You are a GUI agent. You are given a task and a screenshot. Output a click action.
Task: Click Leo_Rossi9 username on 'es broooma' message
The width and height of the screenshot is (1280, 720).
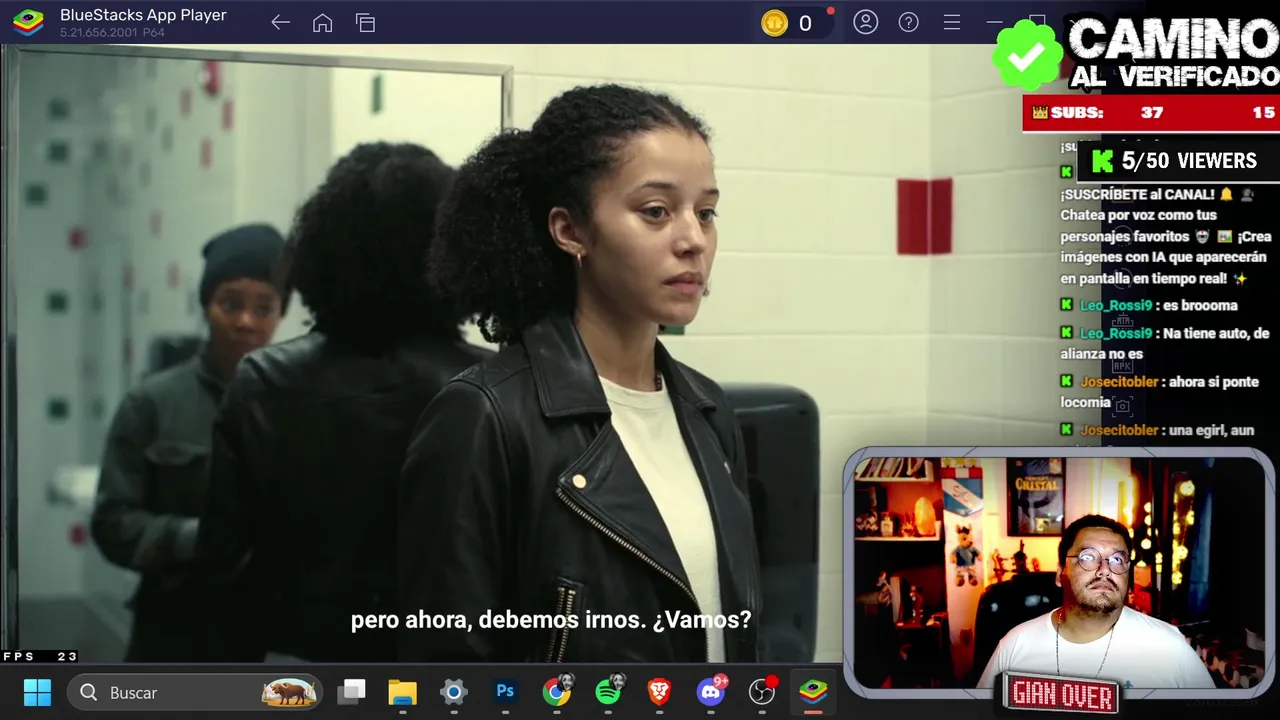[1116, 305]
